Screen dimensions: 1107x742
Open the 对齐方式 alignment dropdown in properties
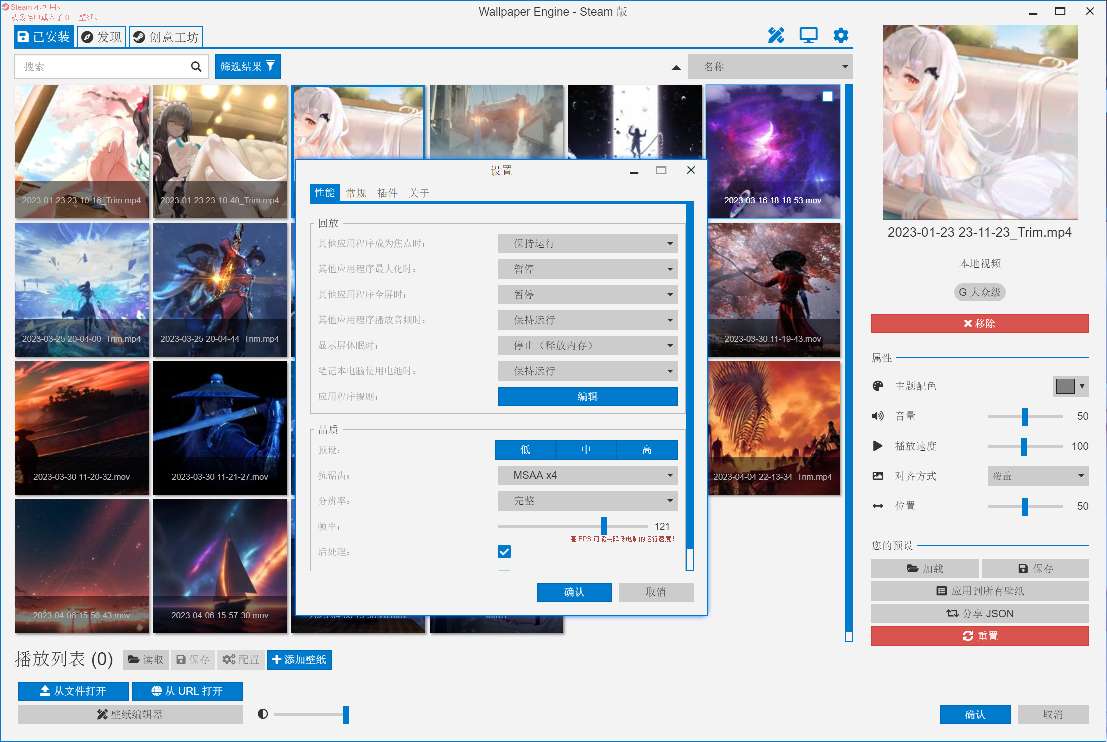pos(1037,476)
